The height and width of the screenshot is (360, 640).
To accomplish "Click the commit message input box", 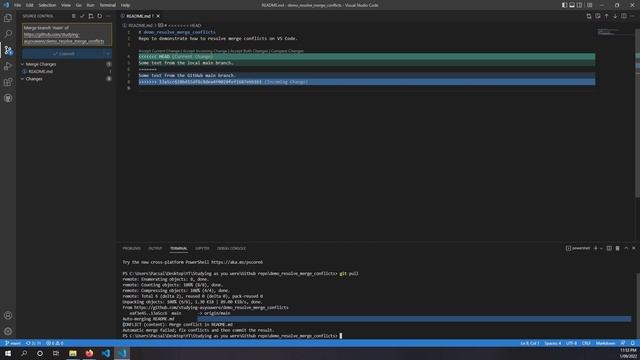I will point(67,34).
